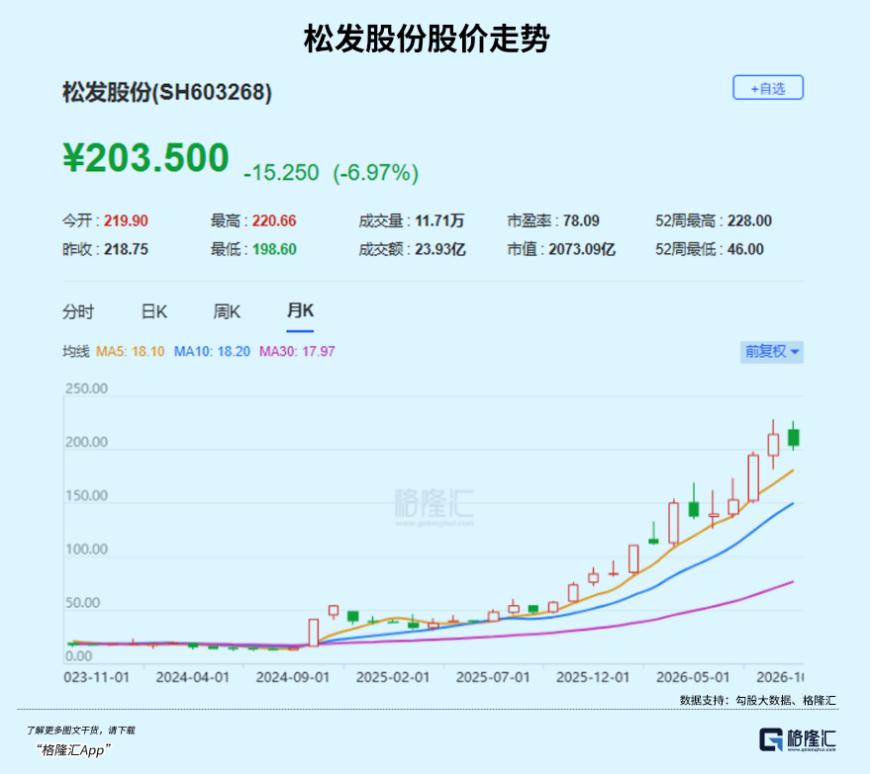Screen dimensions: 870x774
Task: Click the 今开 value 219.90
Action: pyautogui.click(x=126, y=221)
